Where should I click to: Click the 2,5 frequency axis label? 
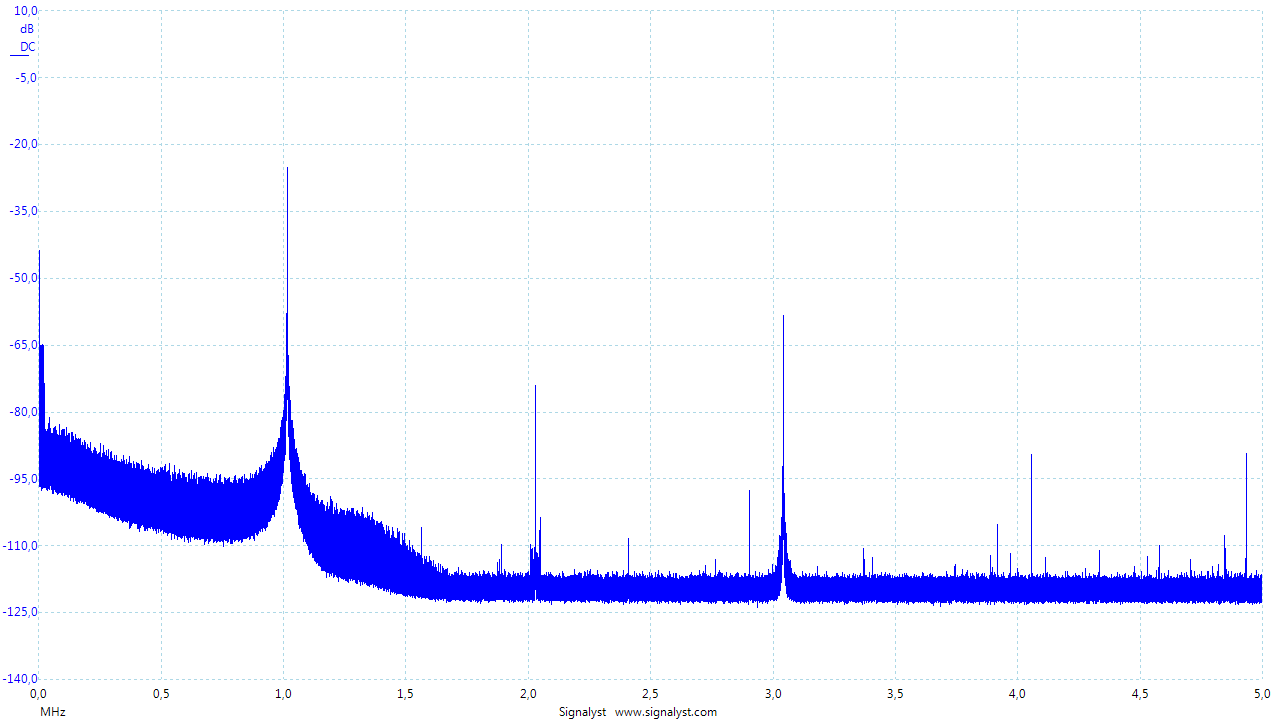(x=651, y=693)
